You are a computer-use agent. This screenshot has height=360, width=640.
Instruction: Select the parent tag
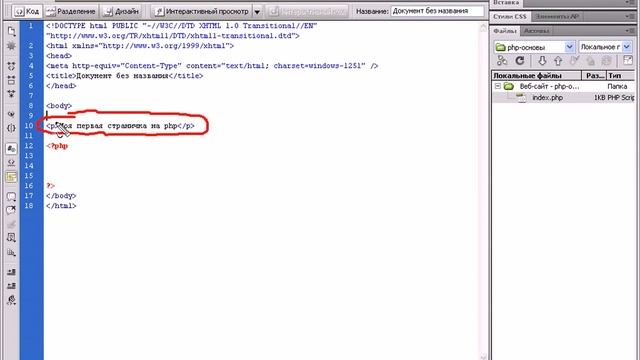point(11,114)
